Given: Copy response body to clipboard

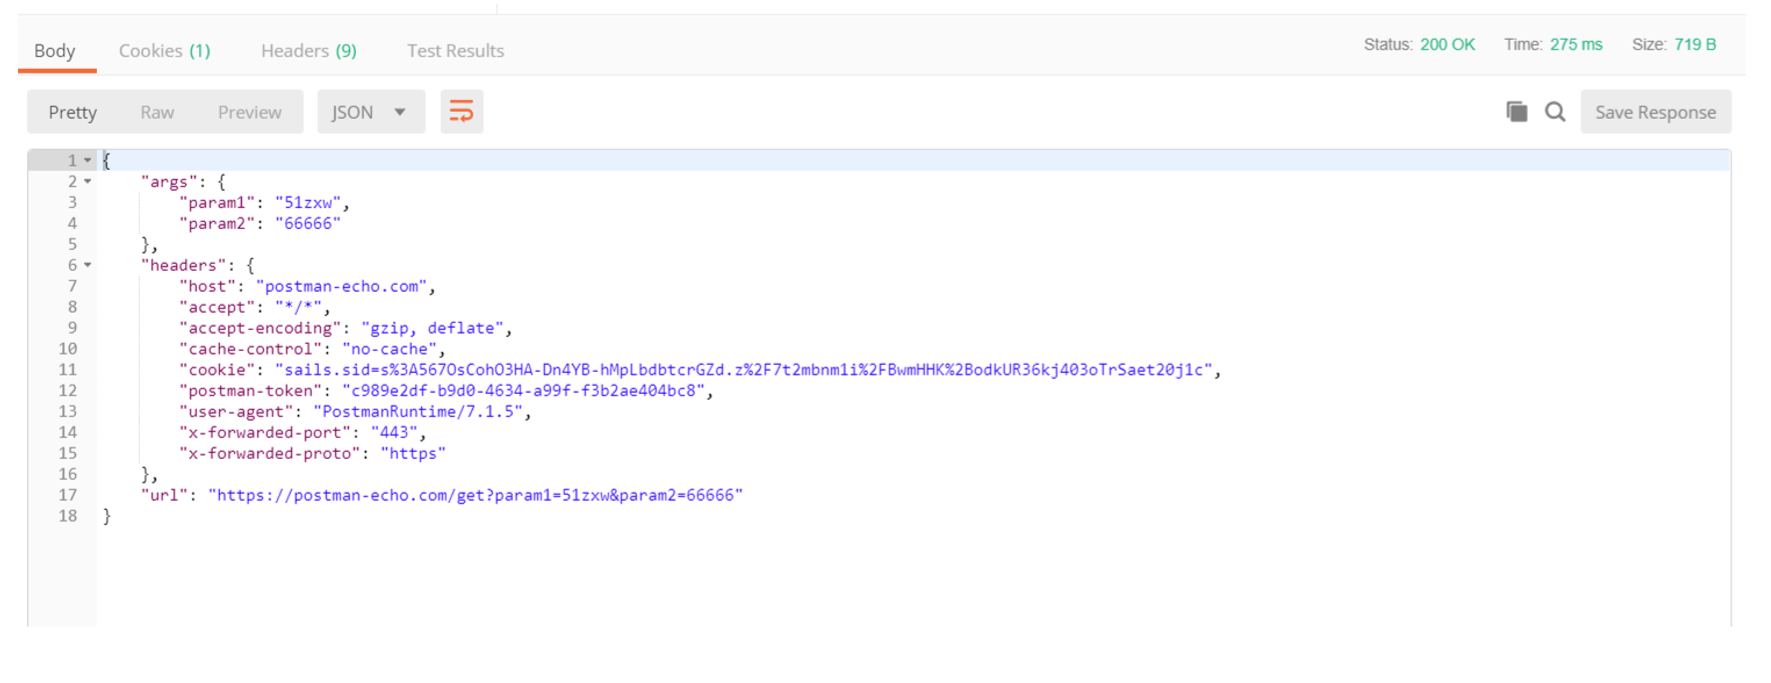Looking at the screenshot, I should click(x=1516, y=112).
